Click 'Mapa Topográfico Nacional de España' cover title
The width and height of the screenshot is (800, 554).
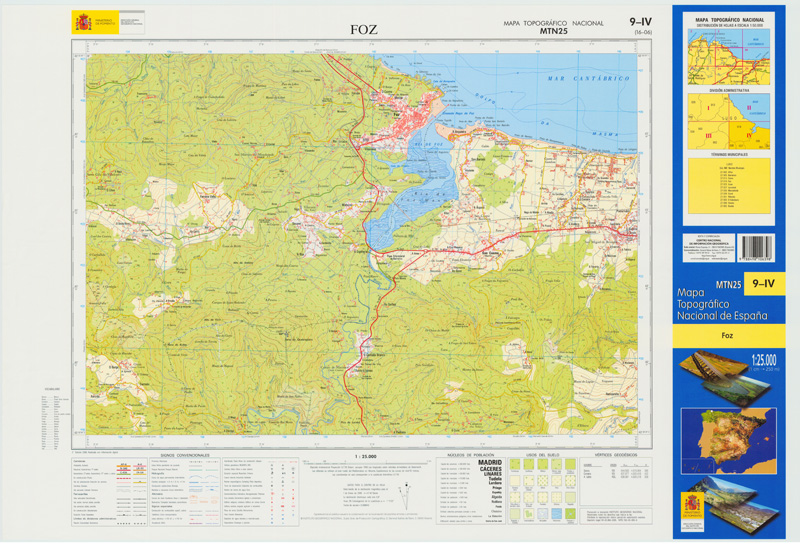pyautogui.click(x=722, y=304)
